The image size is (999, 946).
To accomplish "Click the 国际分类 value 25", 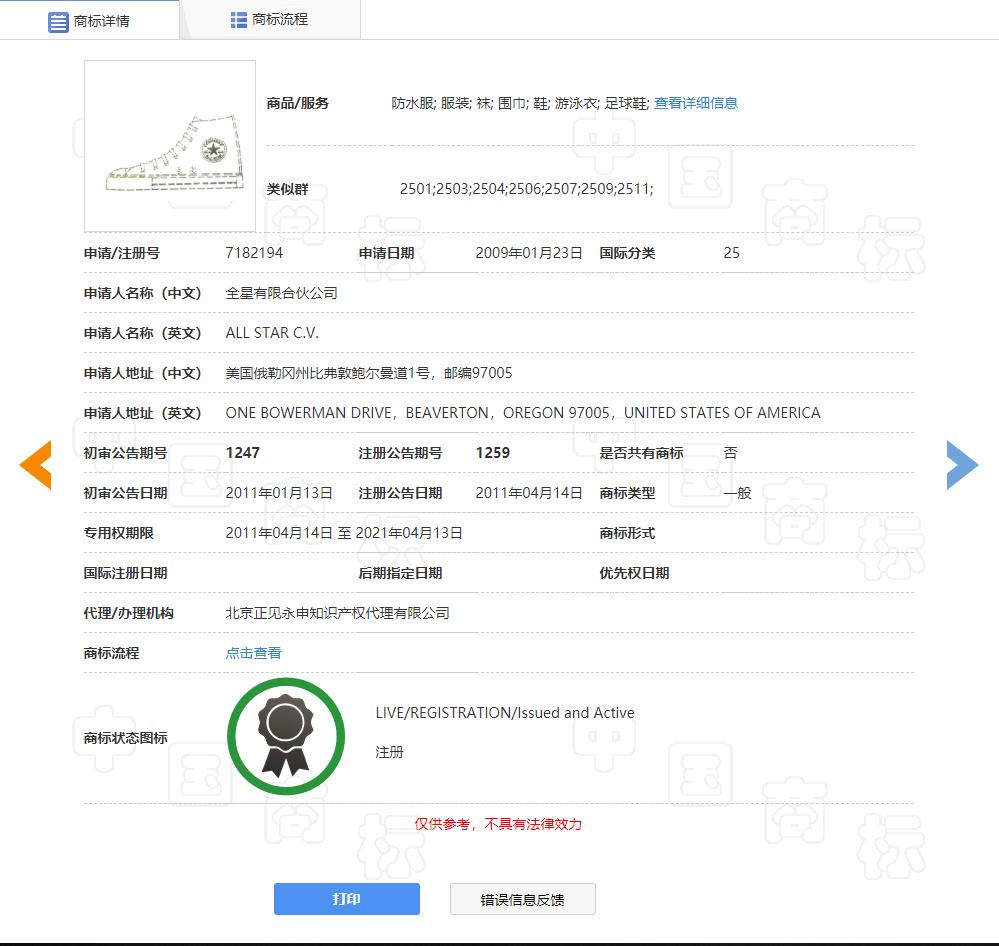I will (731, 253).
